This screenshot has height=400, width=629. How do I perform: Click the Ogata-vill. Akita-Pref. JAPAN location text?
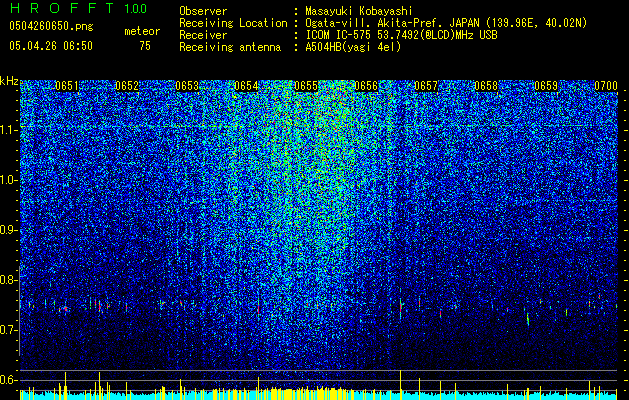coord(446,23)
